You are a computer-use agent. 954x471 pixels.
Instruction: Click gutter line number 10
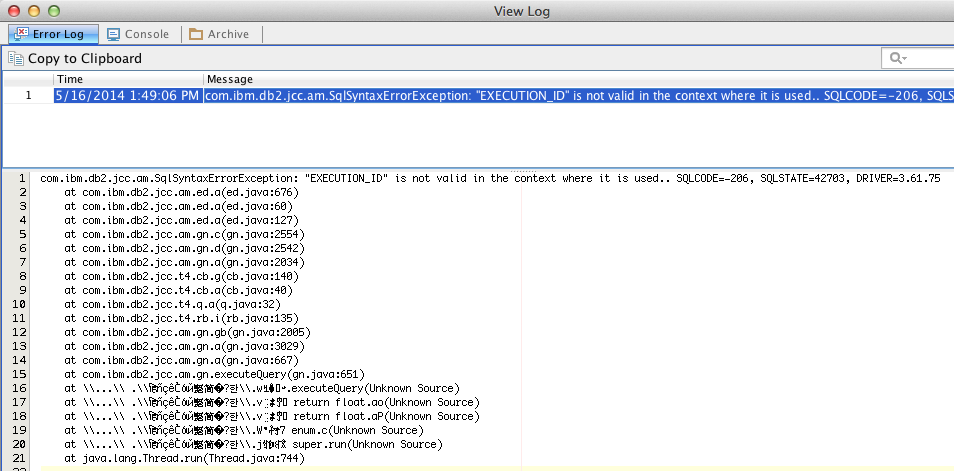tap(19, 304)
